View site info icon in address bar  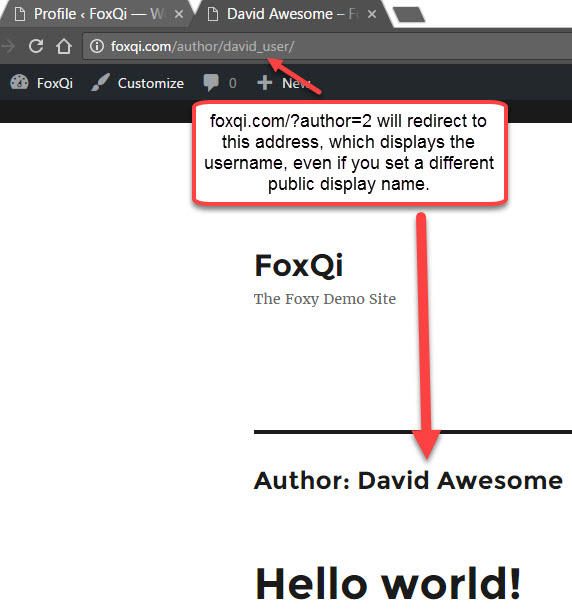tap(97, 46)
